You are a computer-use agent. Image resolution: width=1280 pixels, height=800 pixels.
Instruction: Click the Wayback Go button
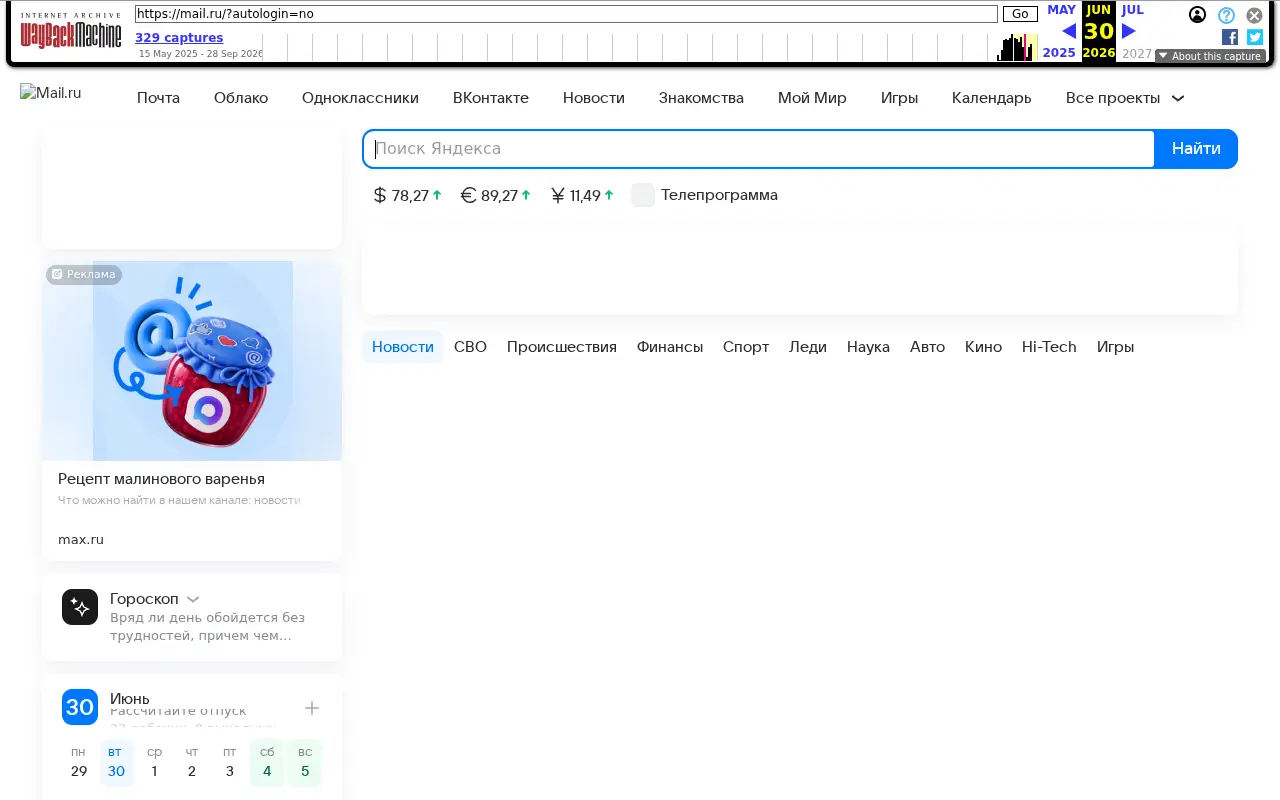click(1020, 14)
